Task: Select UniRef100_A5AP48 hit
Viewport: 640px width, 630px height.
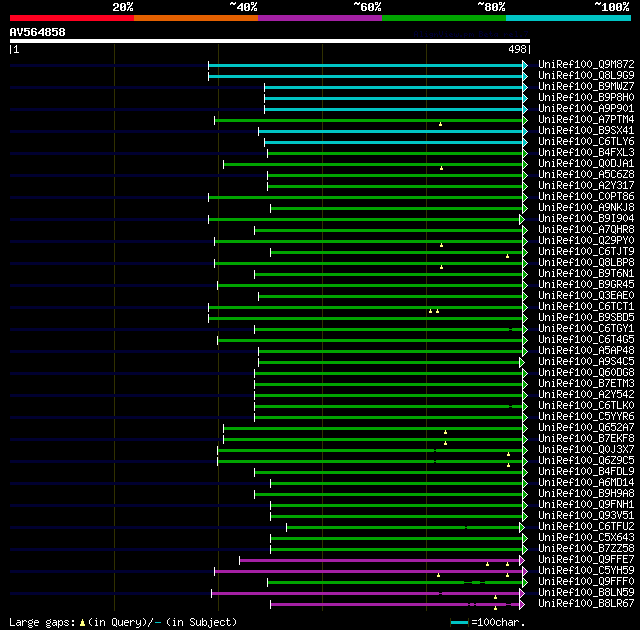Action: click(586, 351)
